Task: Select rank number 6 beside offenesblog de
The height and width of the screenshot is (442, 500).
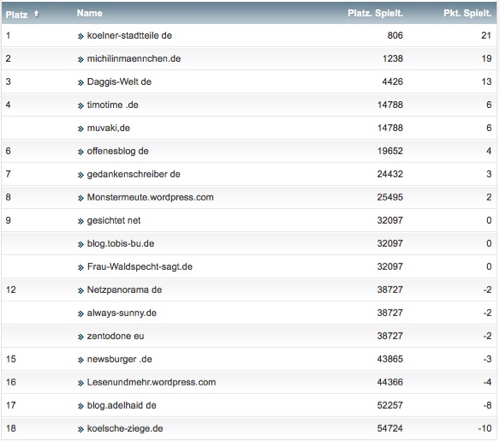Action: tap(8, 151)
